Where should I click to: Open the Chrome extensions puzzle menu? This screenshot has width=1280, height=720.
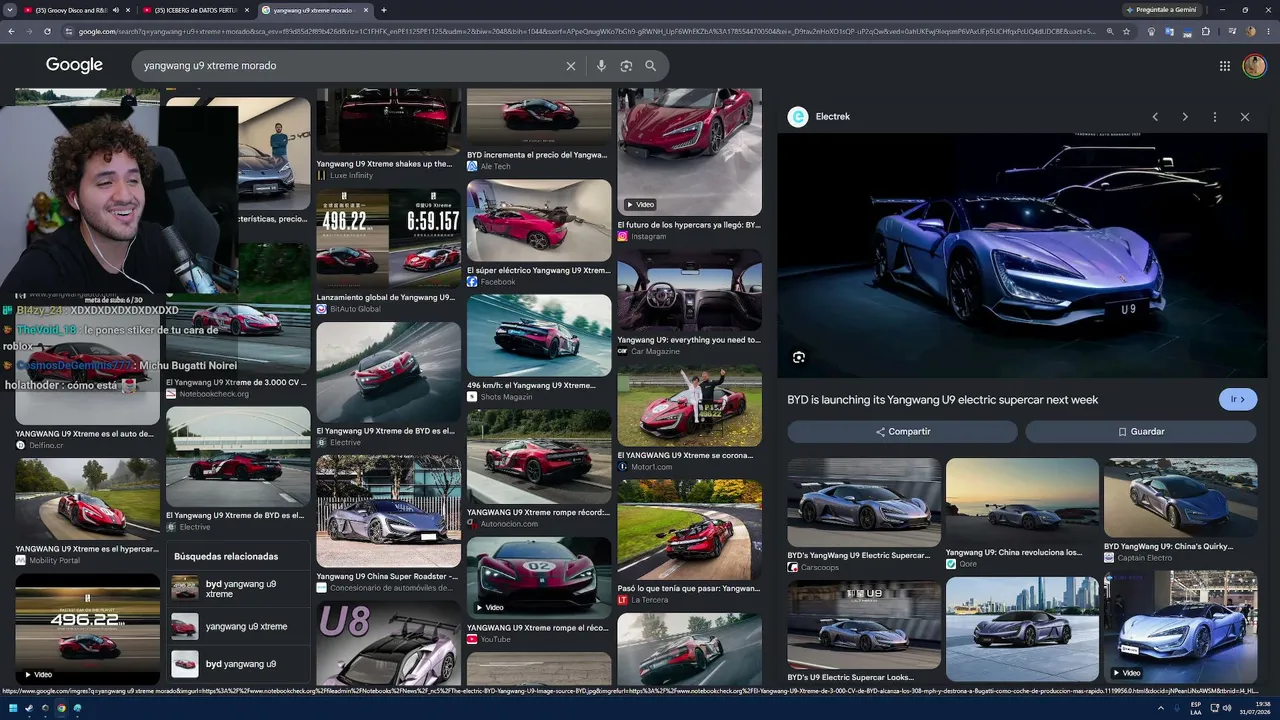tap(1205, 31)
